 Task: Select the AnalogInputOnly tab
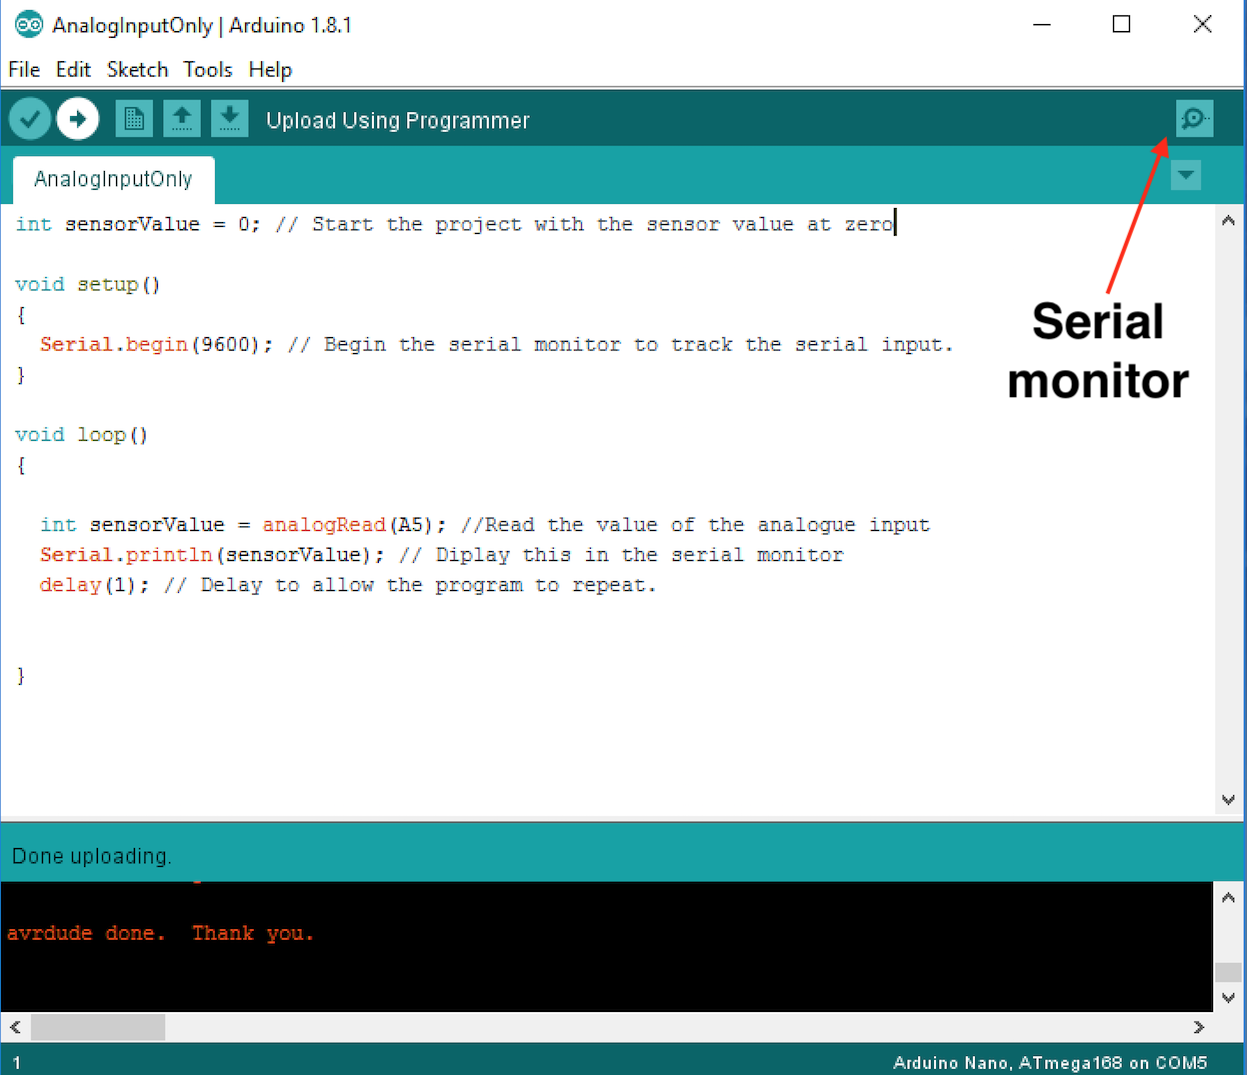pos(113,179)
